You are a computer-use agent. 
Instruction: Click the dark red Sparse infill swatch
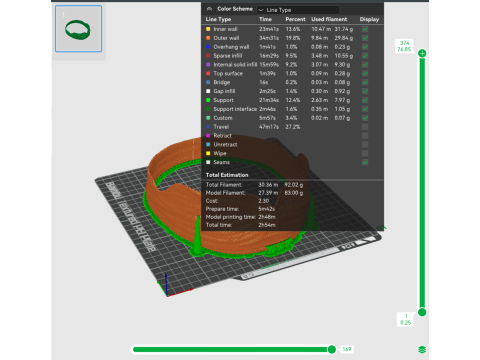pyautogui.click(x=208, y=56)
